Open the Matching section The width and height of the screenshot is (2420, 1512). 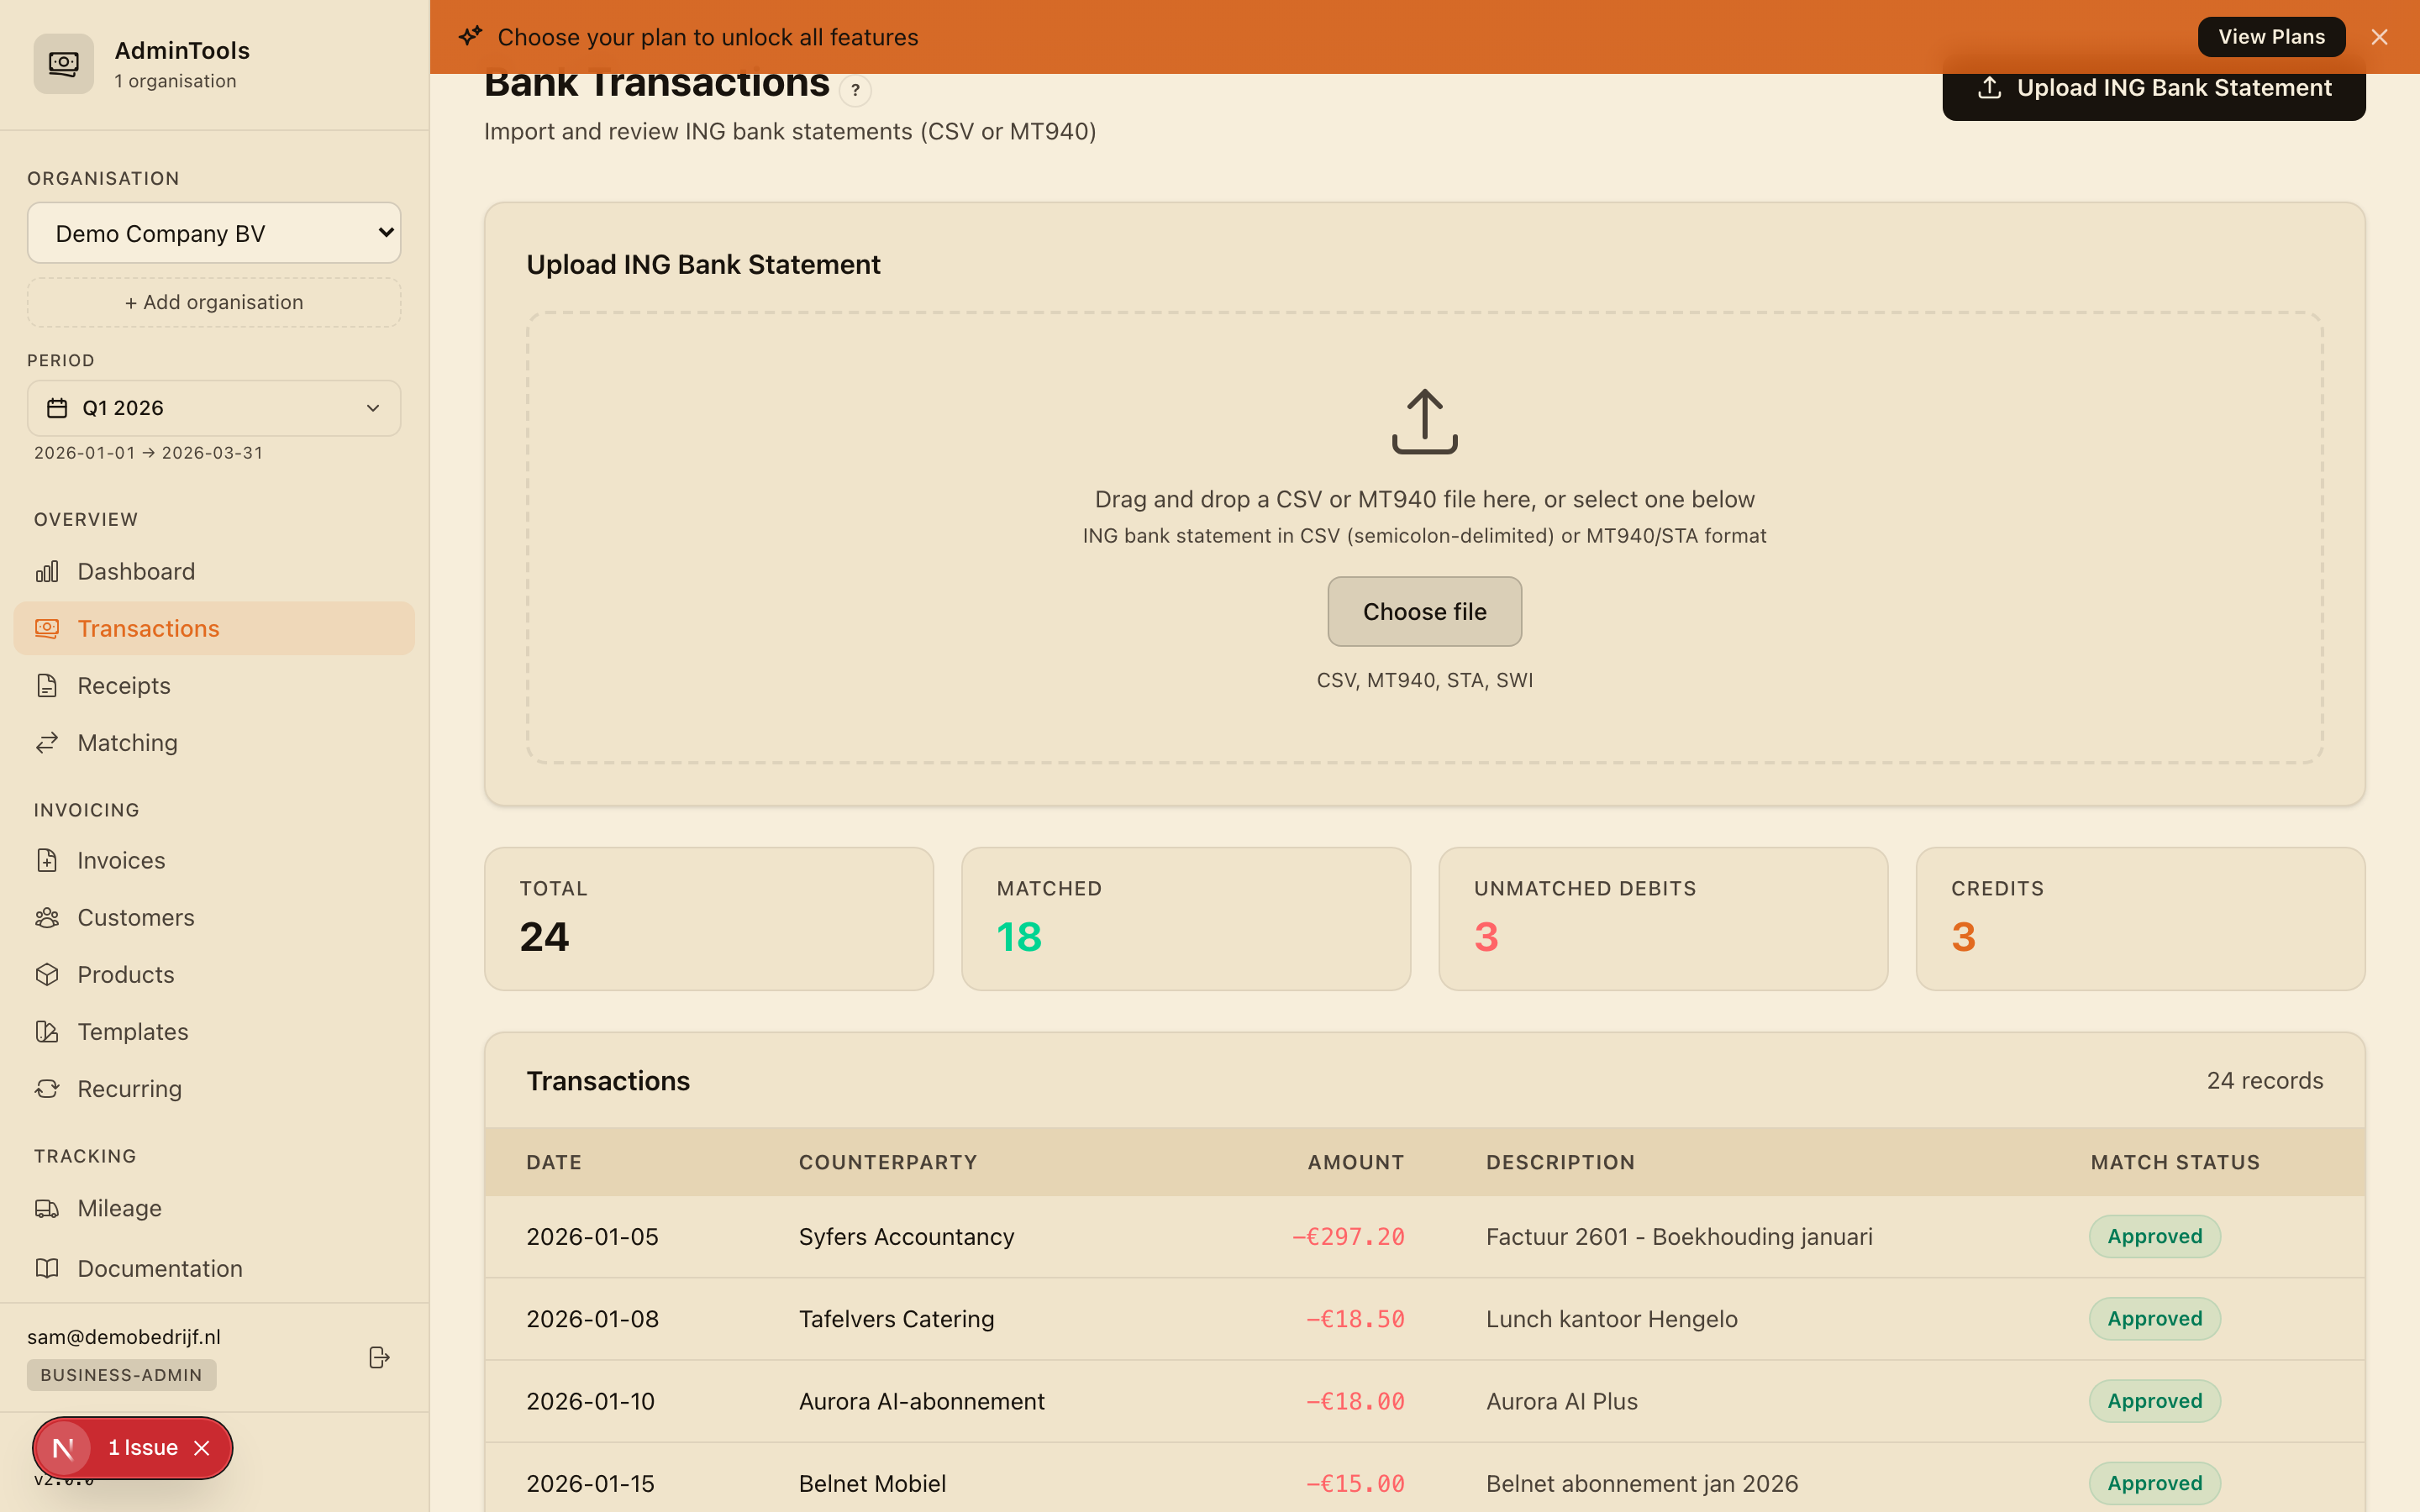pos(214,742)
